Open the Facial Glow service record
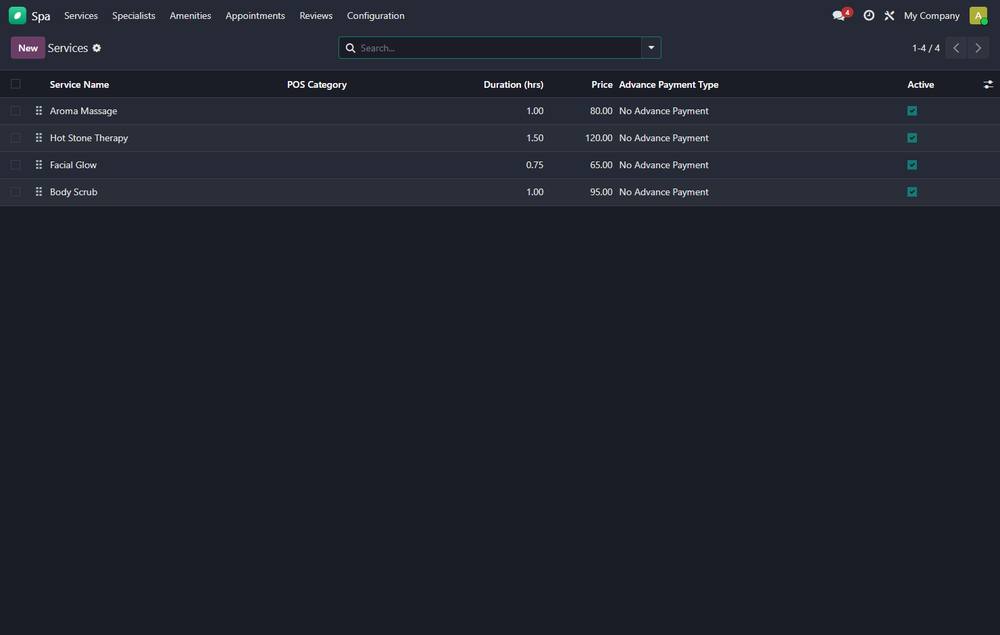 pyautogui.click(x=73, y=164)
